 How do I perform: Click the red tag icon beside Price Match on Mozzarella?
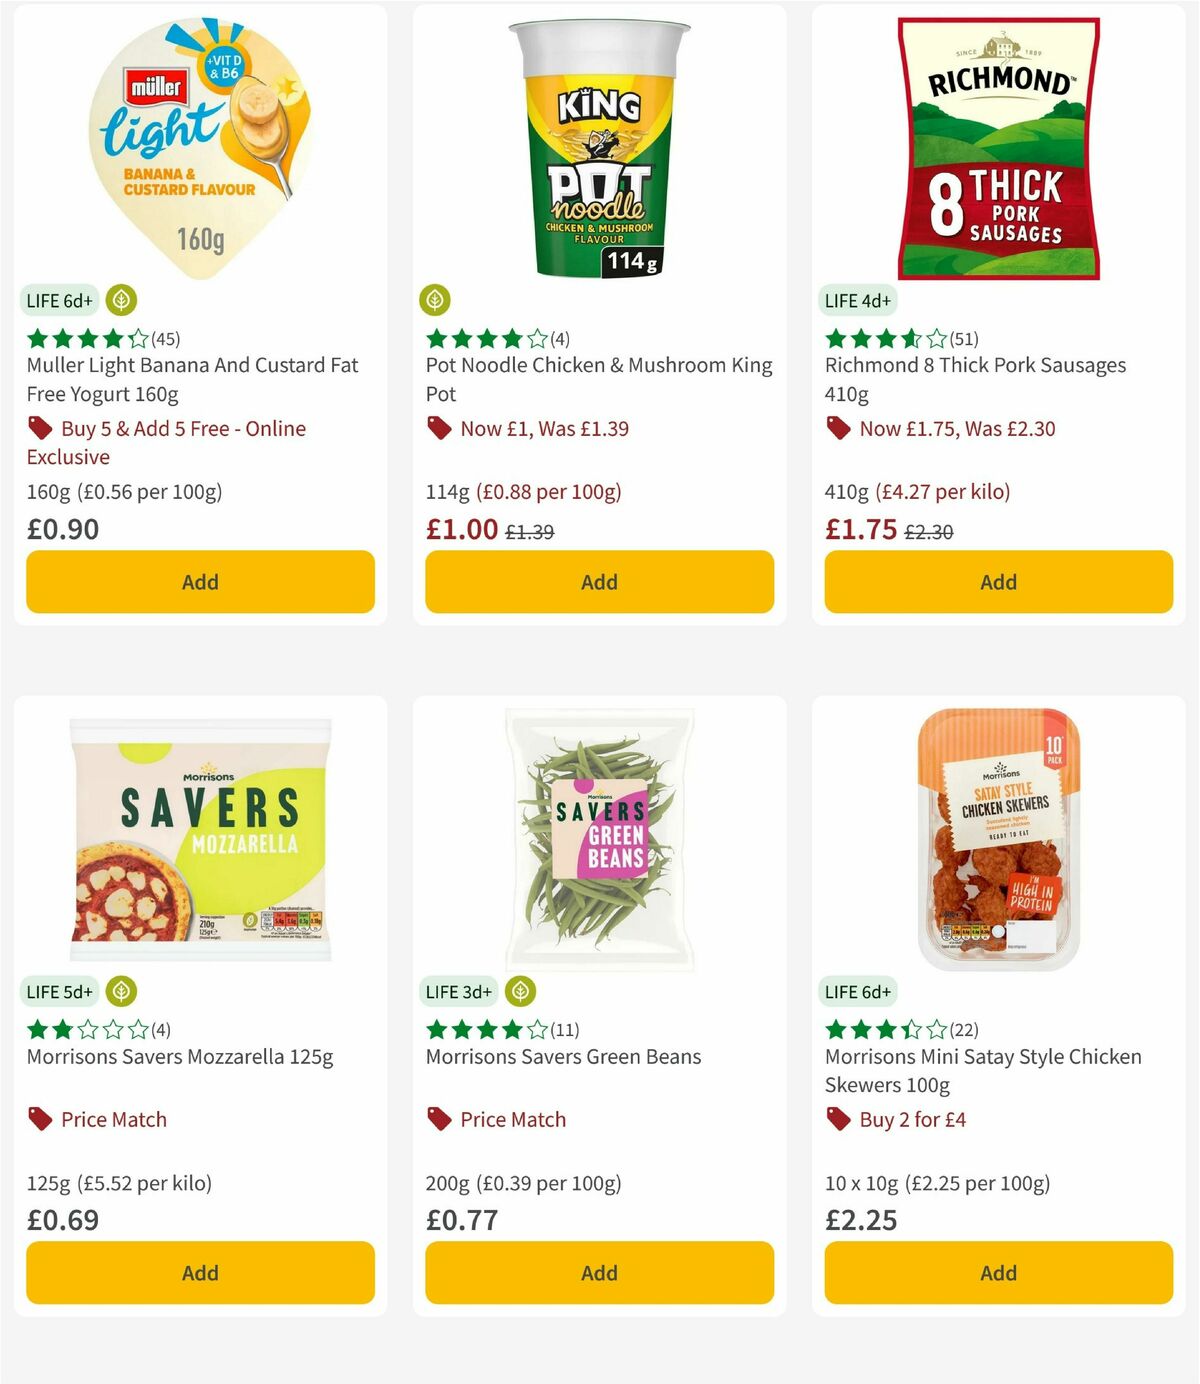38,1119
